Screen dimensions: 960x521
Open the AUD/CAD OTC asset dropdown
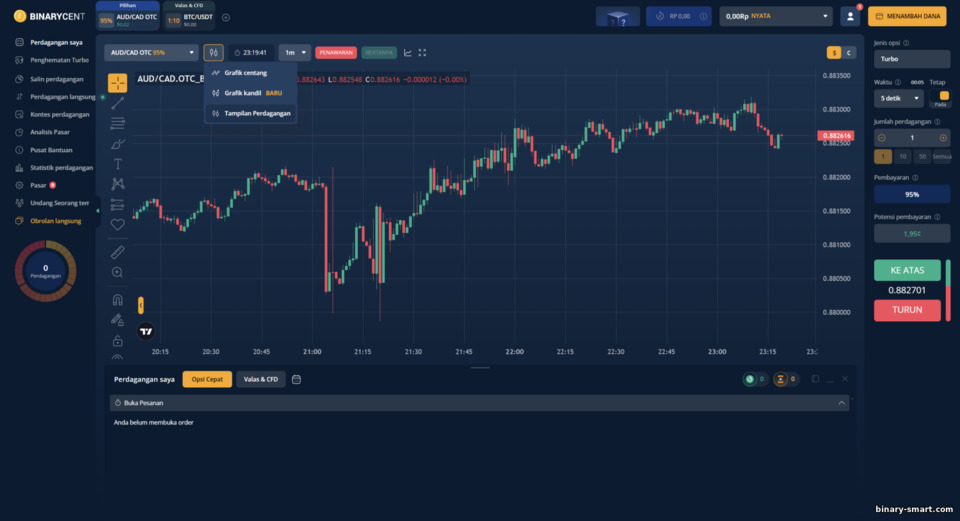[x=151, y=53]
